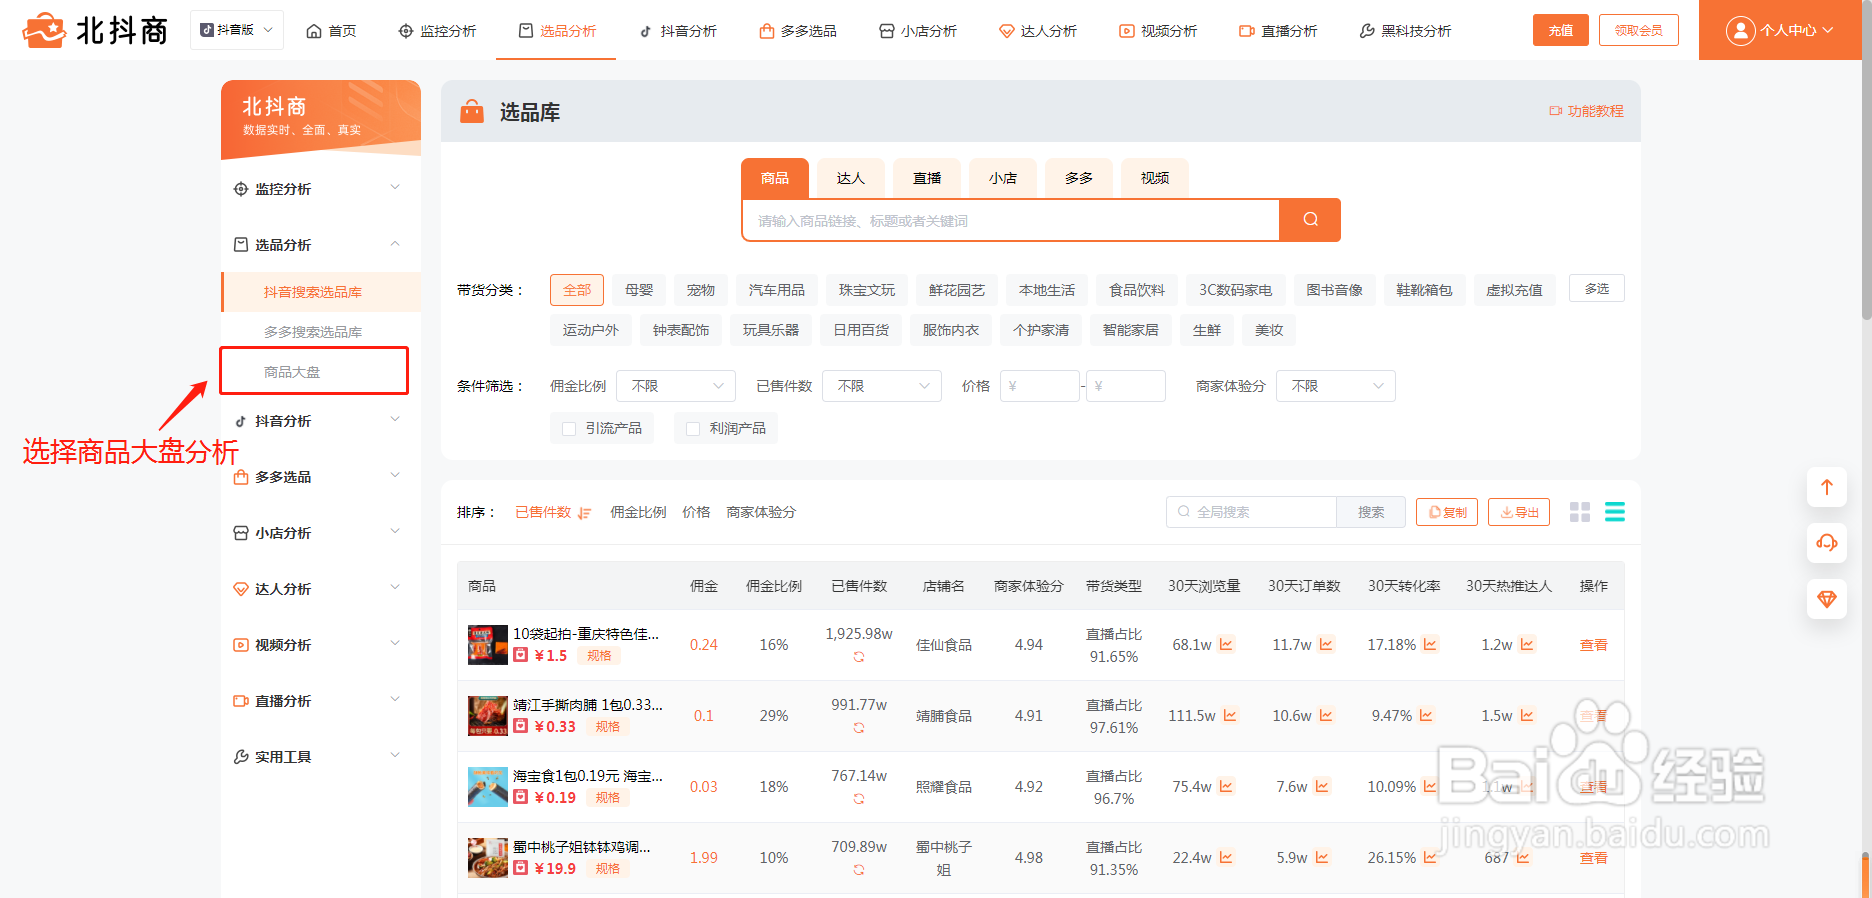Click the orange search magnifier button

point(1310,220)
